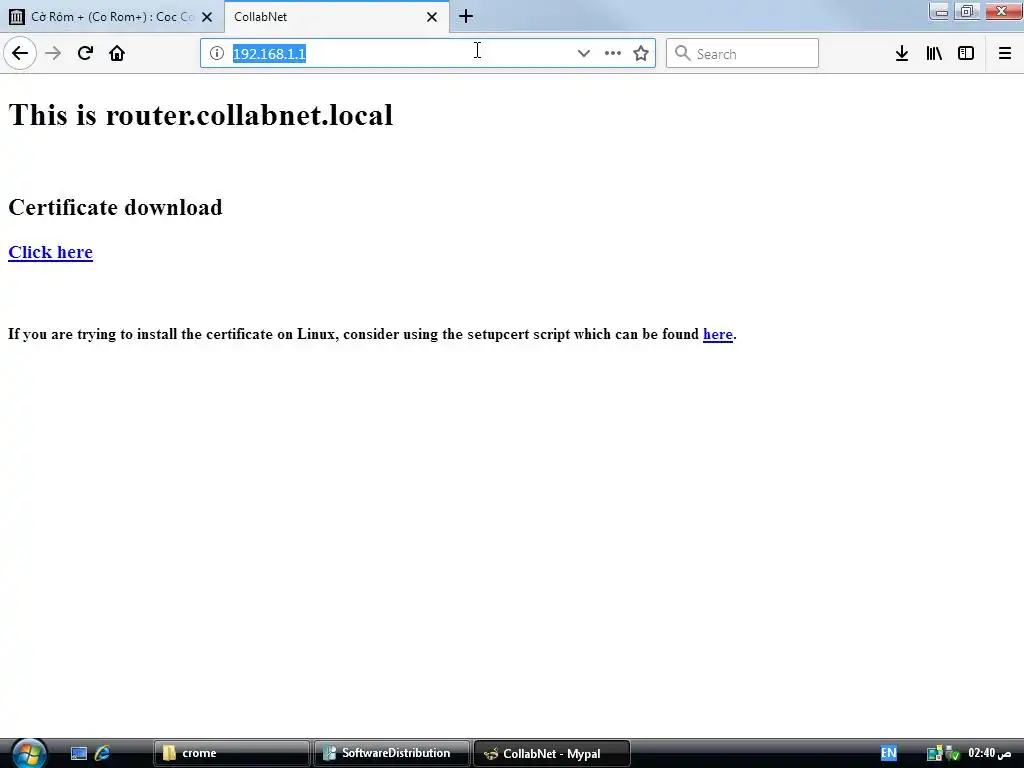
Task: Restore down the browser window
Action: [967, 12]
